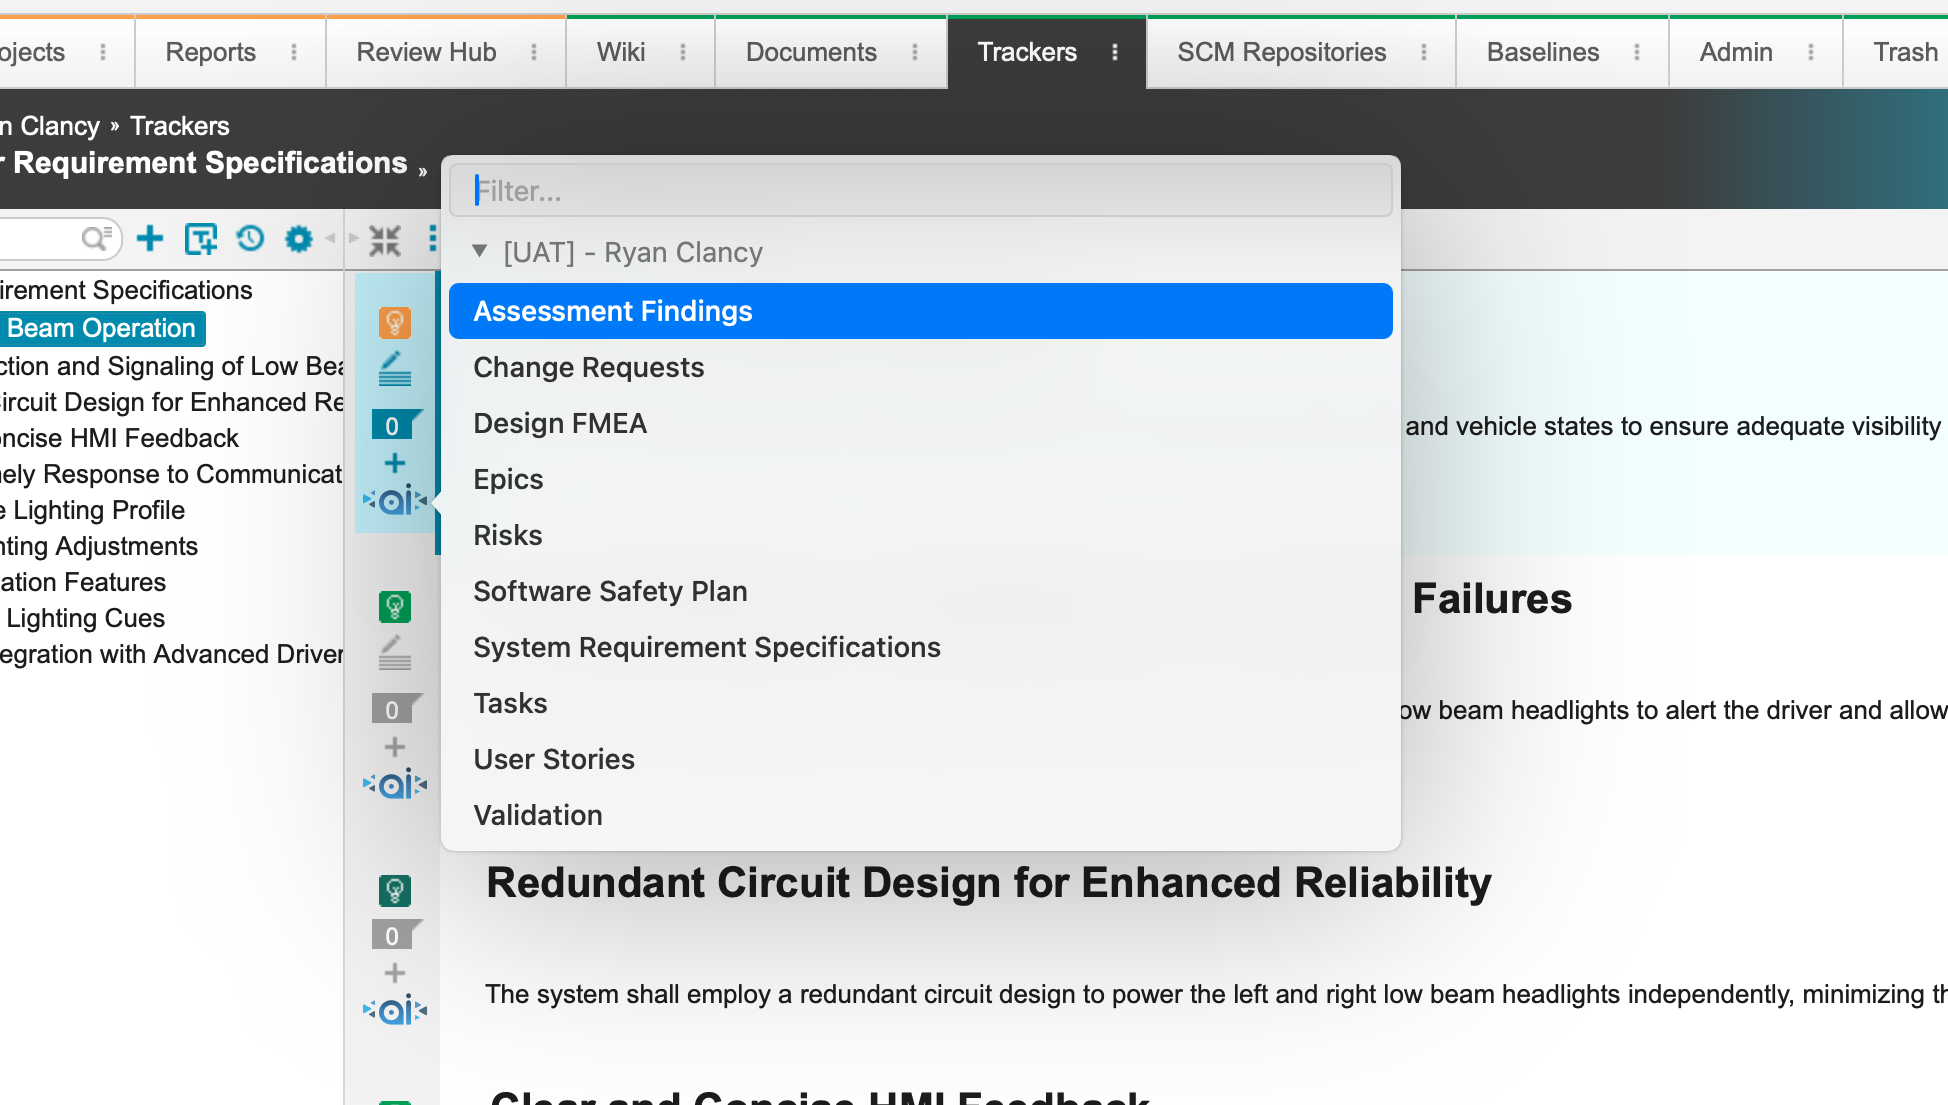Click the blue plus add-item icon
This screenshot has width=1948, height=1105.
click(150, 239)
